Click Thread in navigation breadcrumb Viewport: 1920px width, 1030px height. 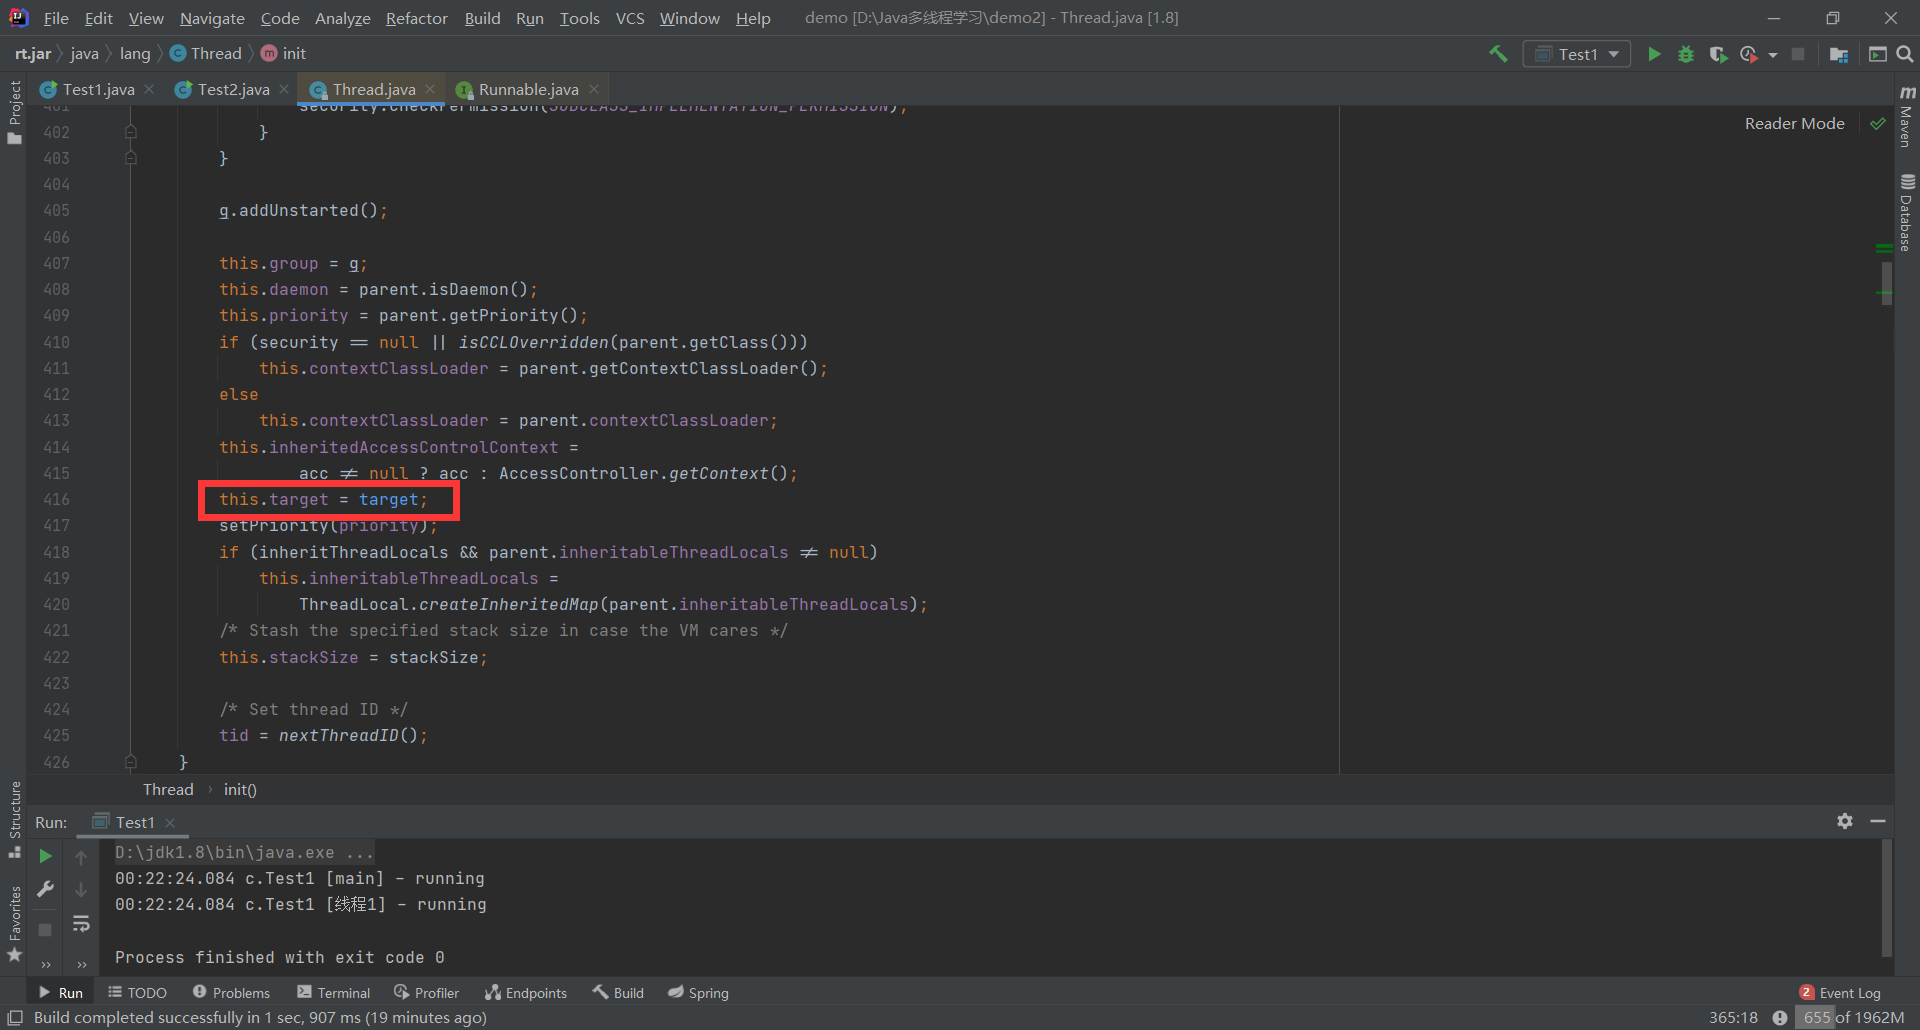tap(206, 54)
